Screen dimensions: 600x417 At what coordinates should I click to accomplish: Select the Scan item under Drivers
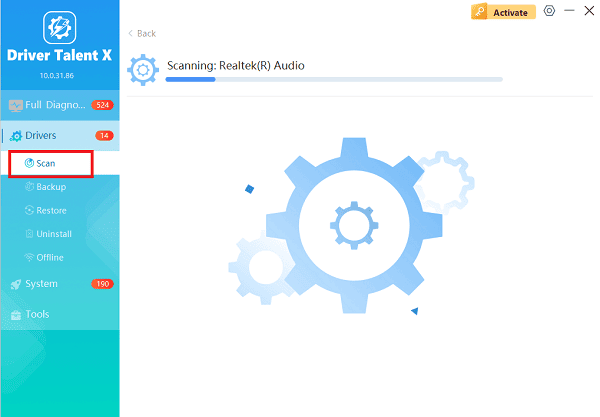(45, 162)
